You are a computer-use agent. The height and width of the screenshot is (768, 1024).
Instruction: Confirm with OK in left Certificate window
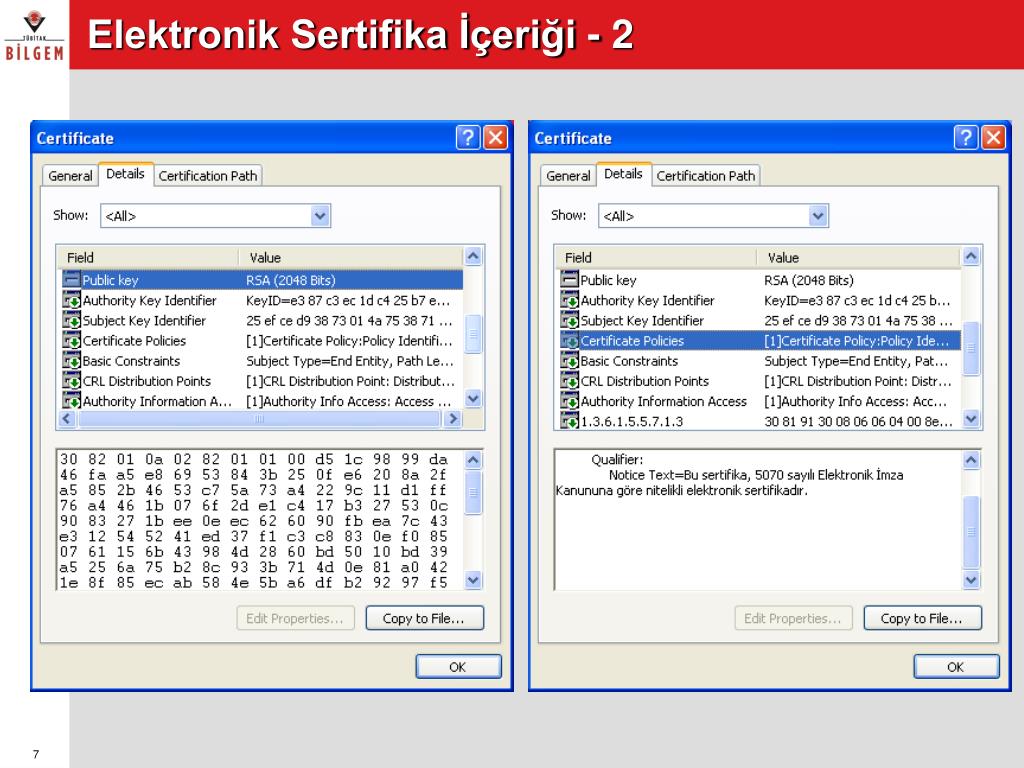[458, 667]
